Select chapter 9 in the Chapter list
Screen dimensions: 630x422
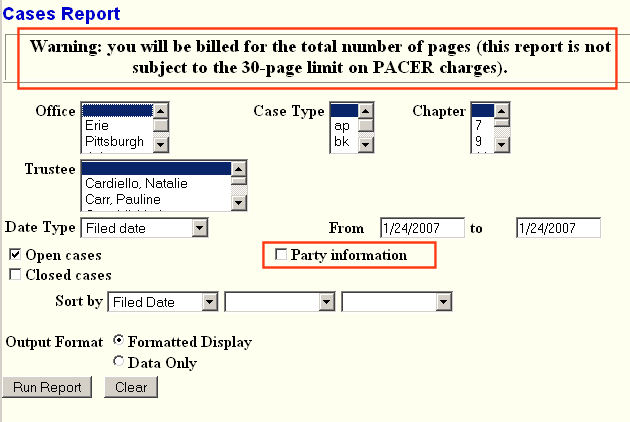(483, 141)
